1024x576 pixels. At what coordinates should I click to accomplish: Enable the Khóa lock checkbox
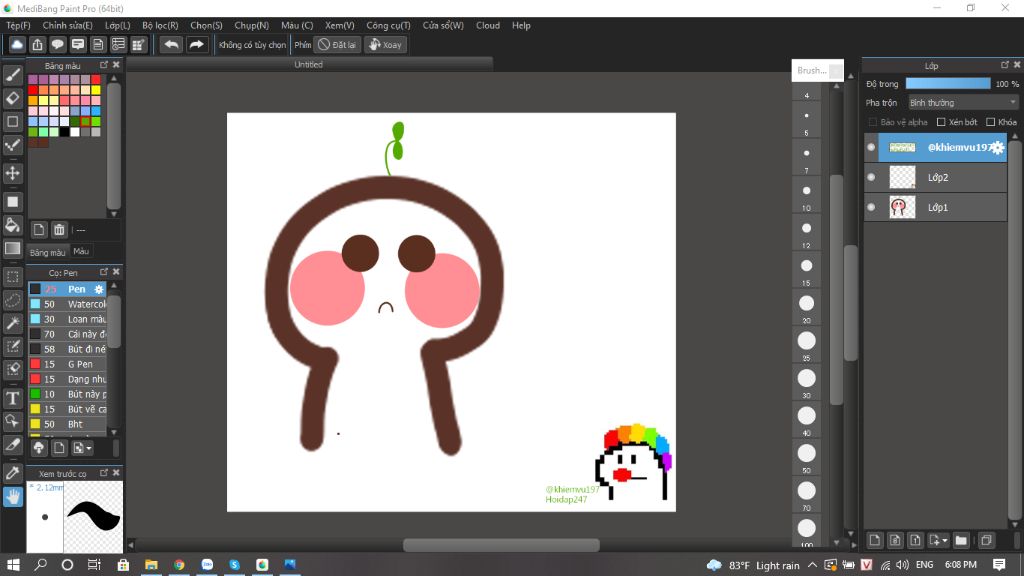tap(990, 122)
